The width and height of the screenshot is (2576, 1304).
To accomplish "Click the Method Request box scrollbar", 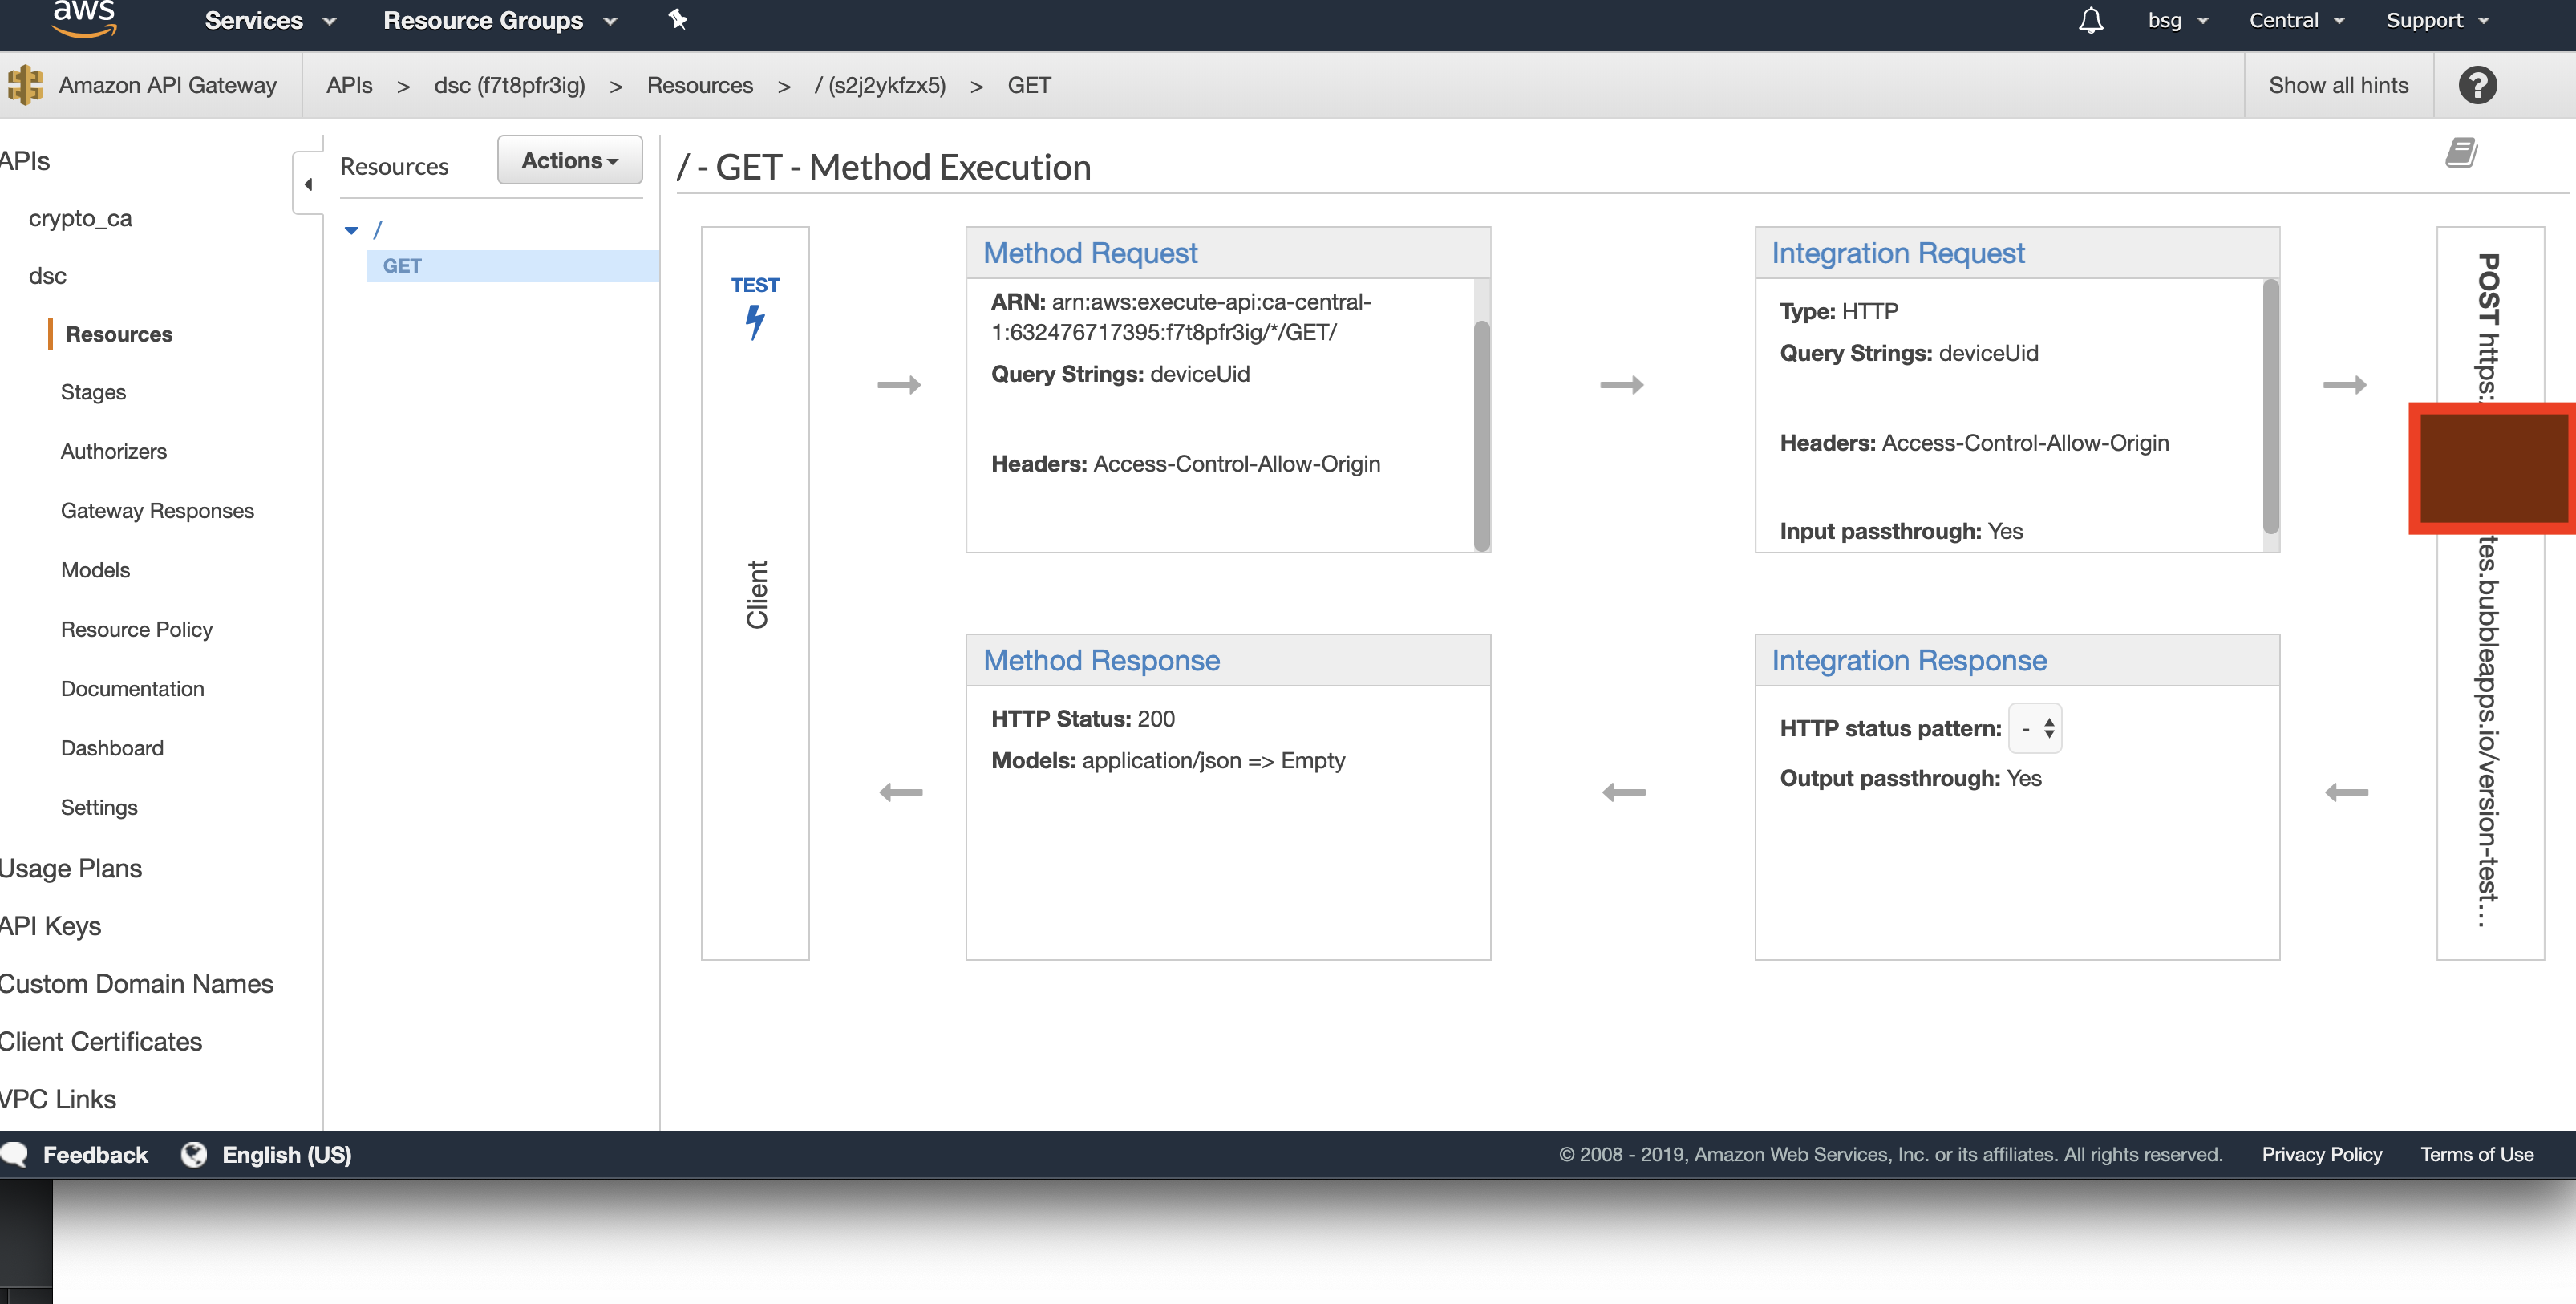I will pos(1481,435).
